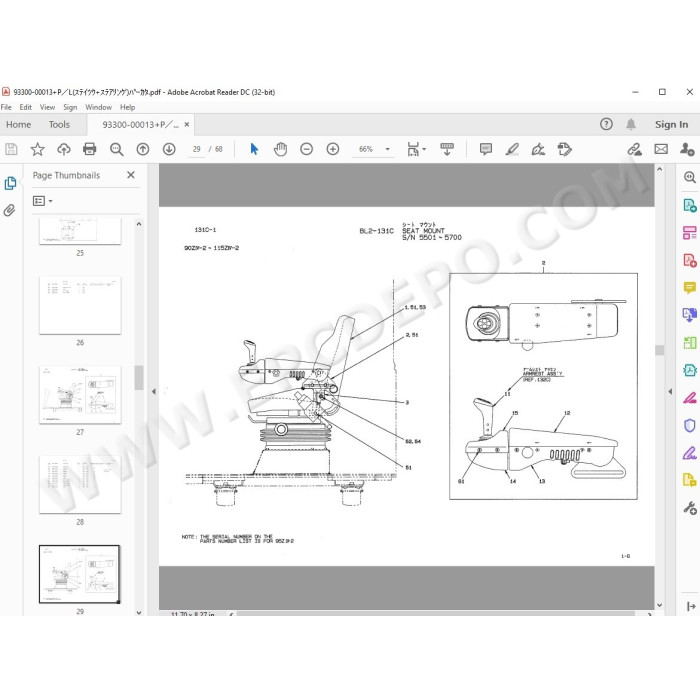Switch to the Home tab

pos(19,125)
